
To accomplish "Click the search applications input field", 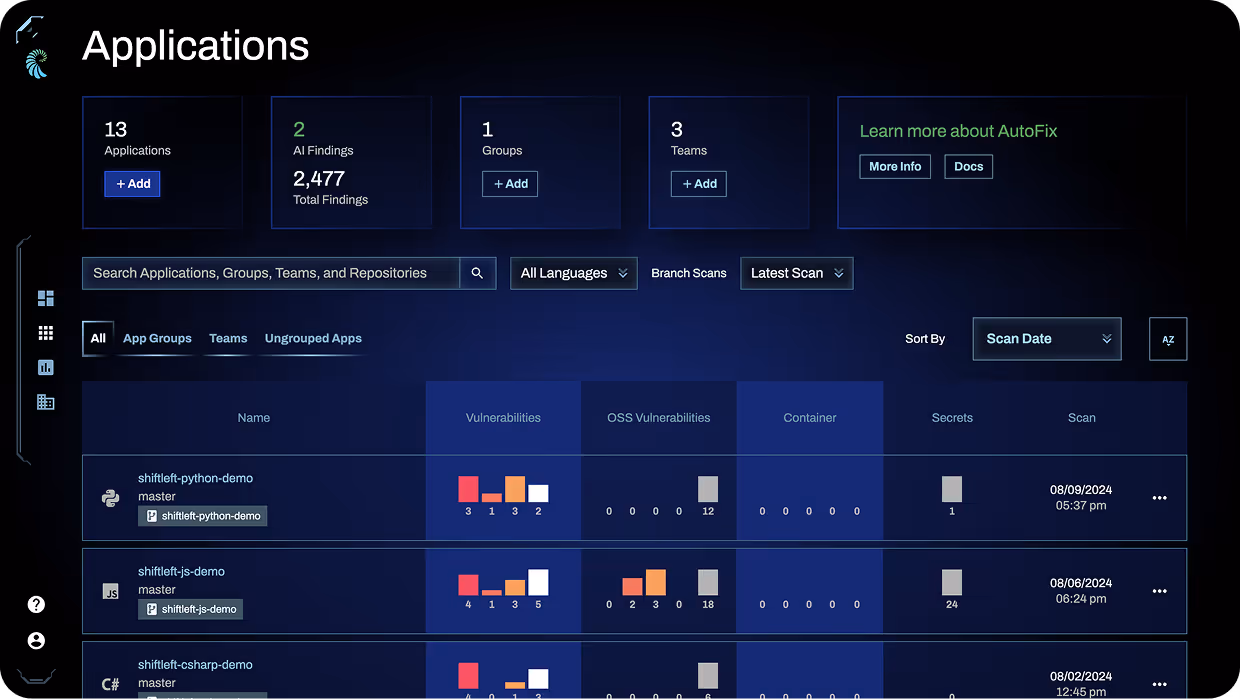I will coord(270,272).
